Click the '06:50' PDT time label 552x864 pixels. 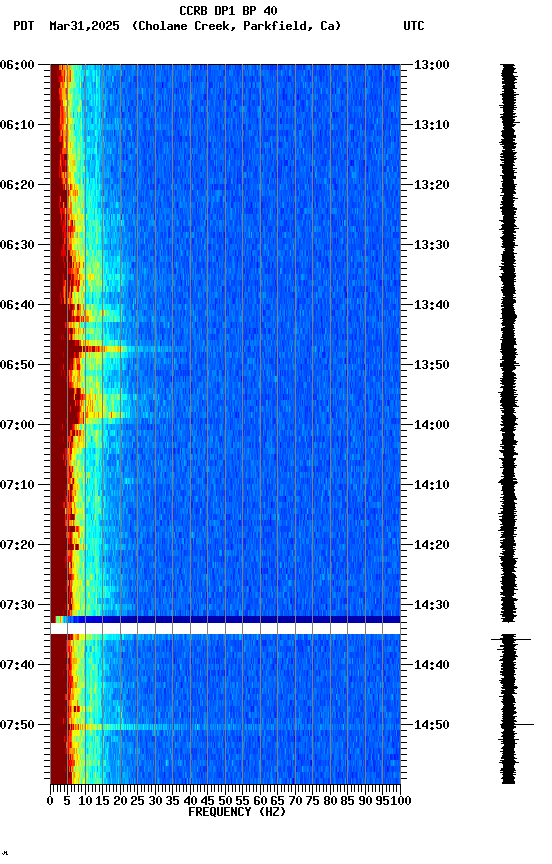click(17, 365)
